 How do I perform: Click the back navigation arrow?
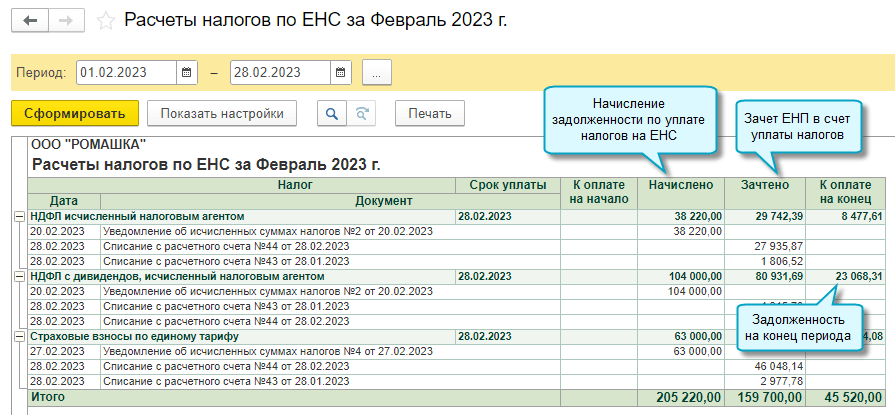[29, 21]
